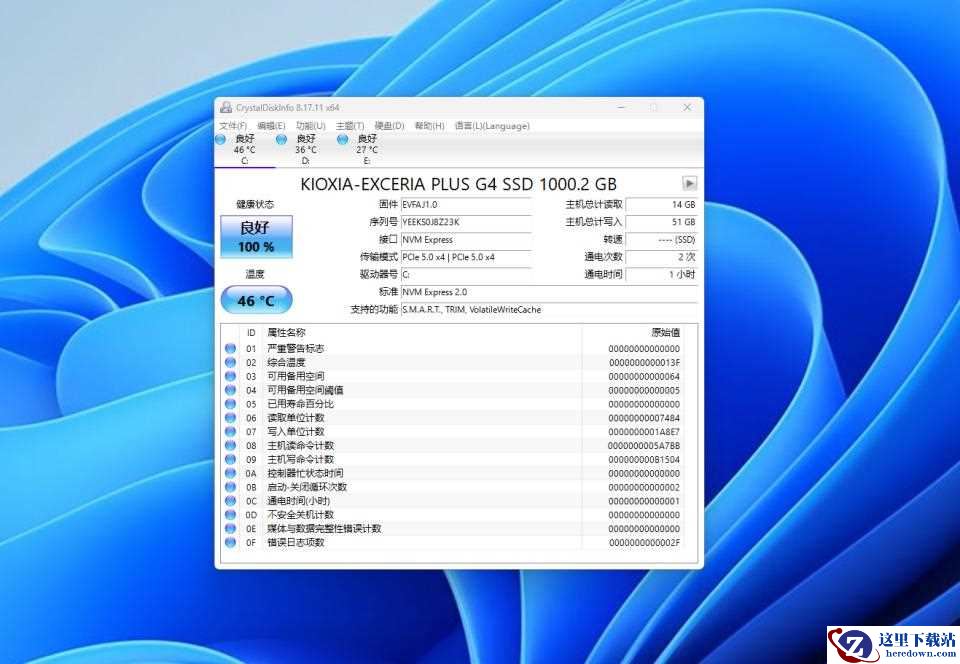This screenshot has width=960, height=664.
Task: Click status icon of attribute 07 写入单位计数
Action: 230,431
